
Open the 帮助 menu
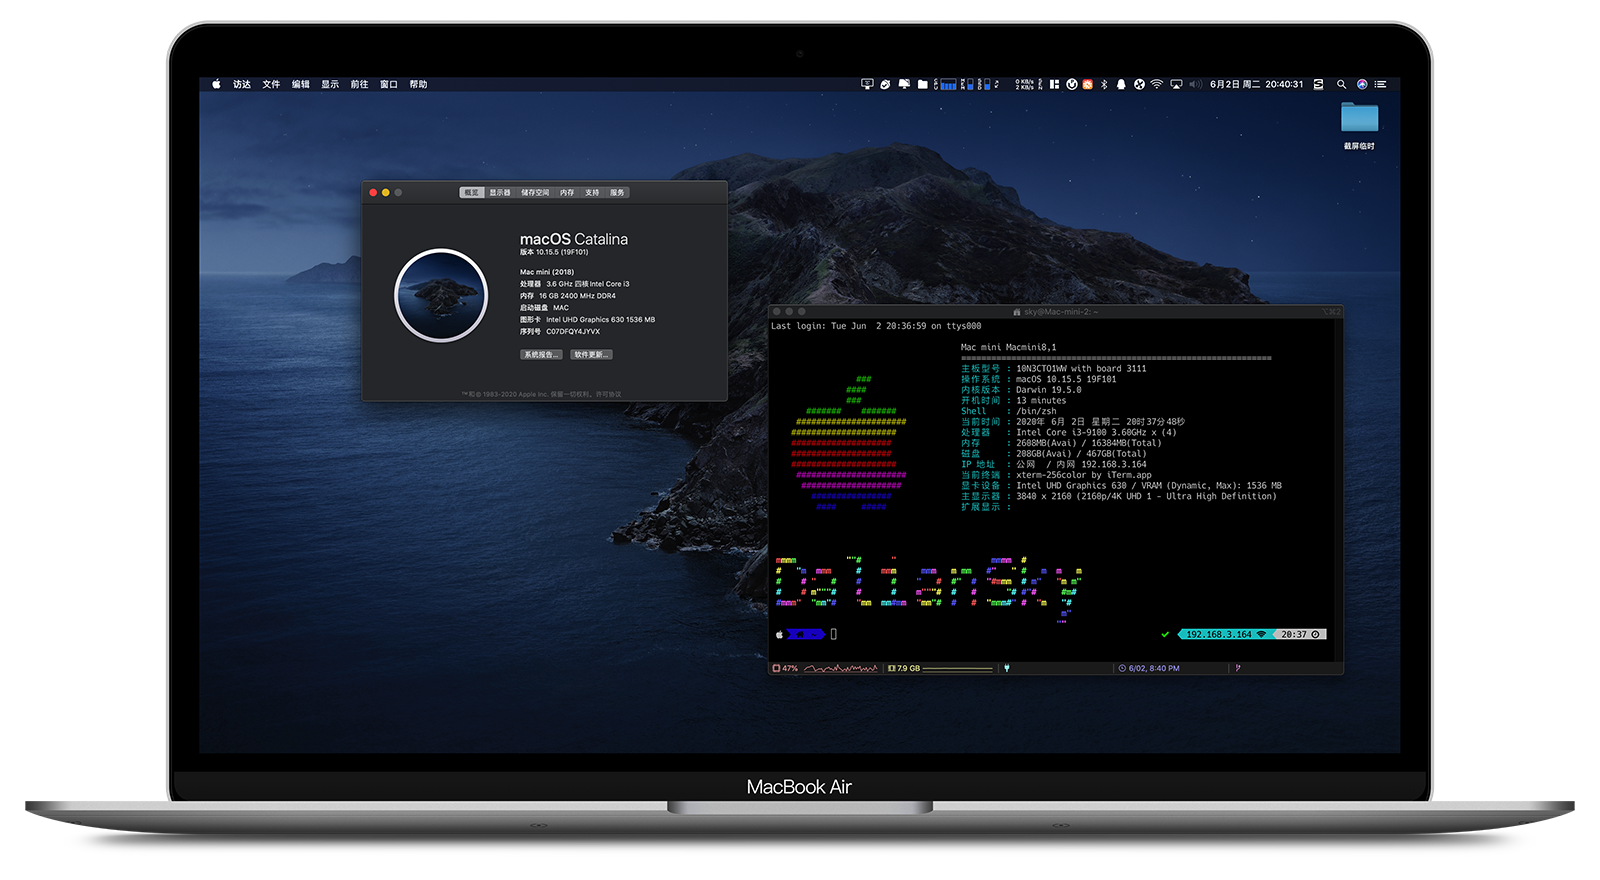click(x=418, y=84)
